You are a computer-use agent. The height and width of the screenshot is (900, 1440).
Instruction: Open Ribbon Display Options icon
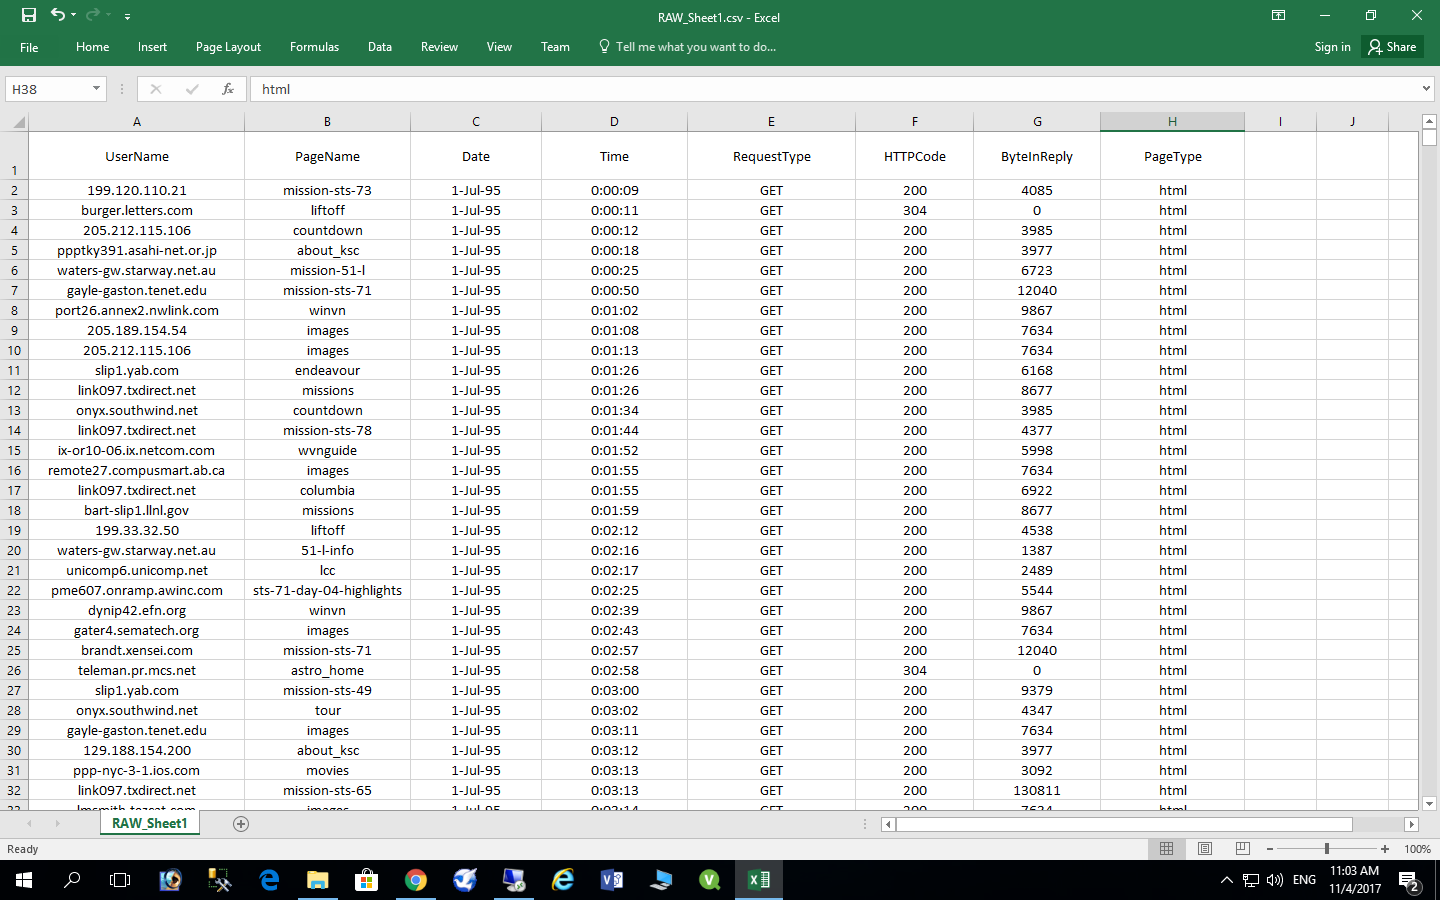[1278, 15]
